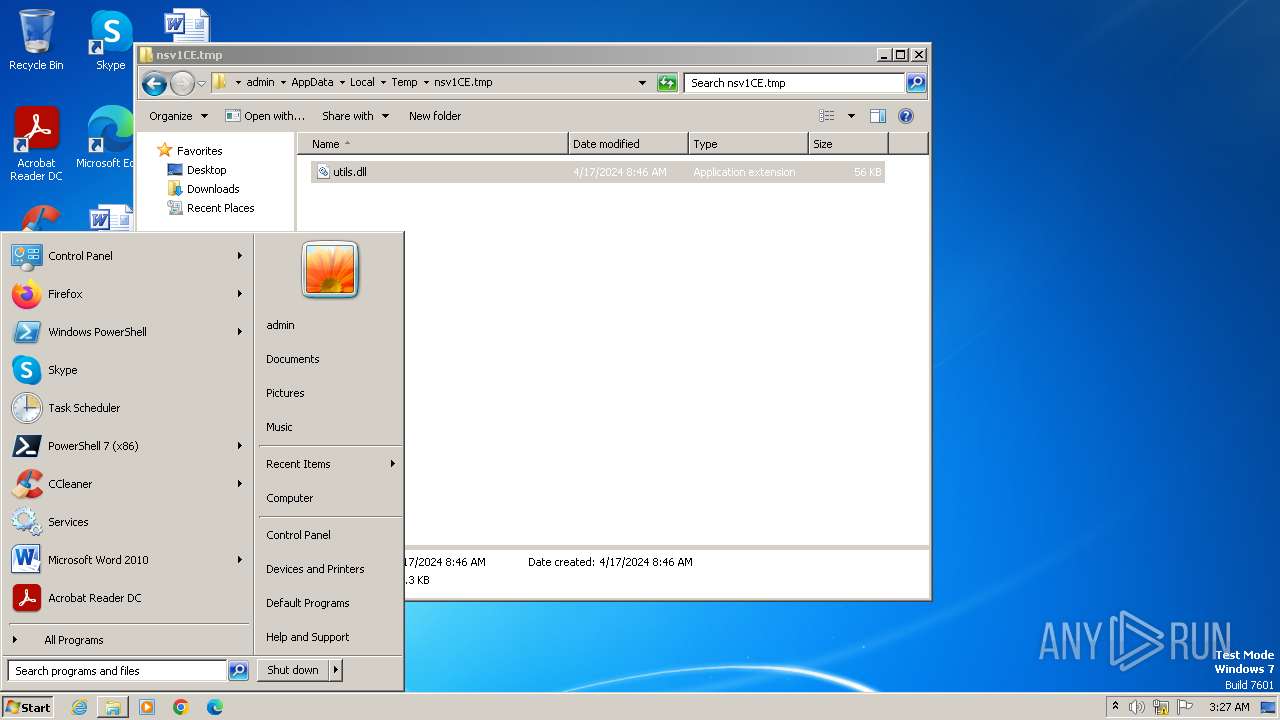The height and width of the screenshot is (720, 1280).
Task: Click New folder button
Action: tap(435, 116)
